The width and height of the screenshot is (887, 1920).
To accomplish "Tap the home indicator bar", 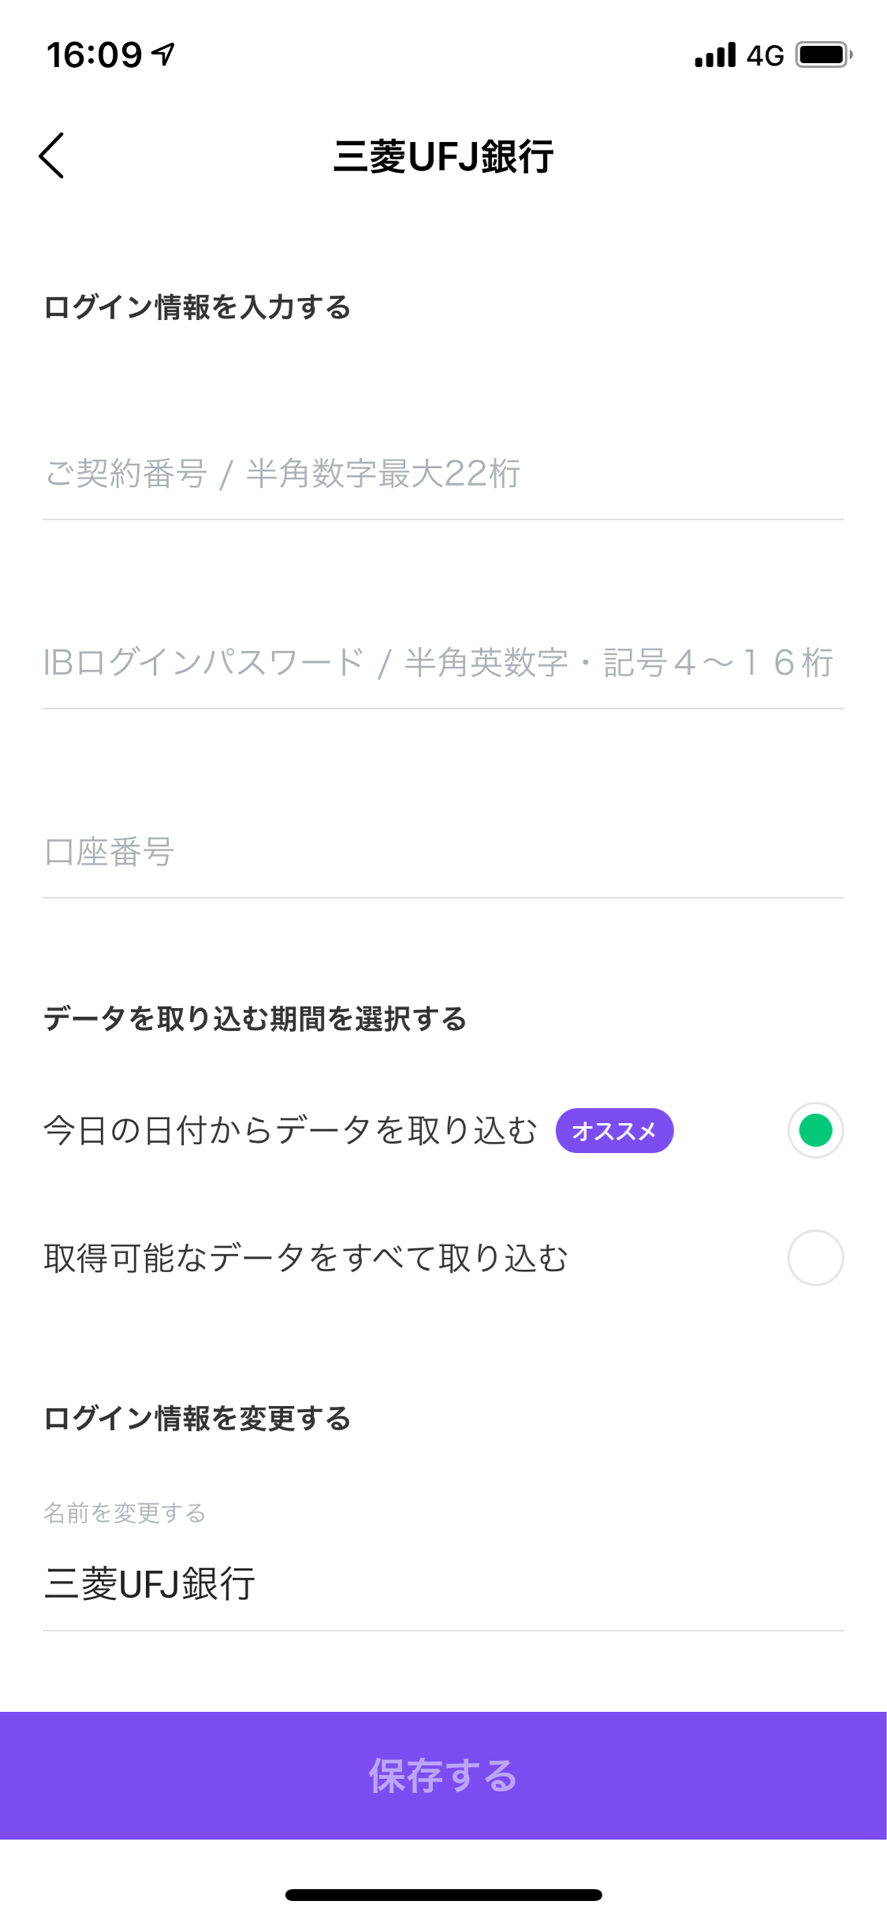I will [x=443, y=1894].
